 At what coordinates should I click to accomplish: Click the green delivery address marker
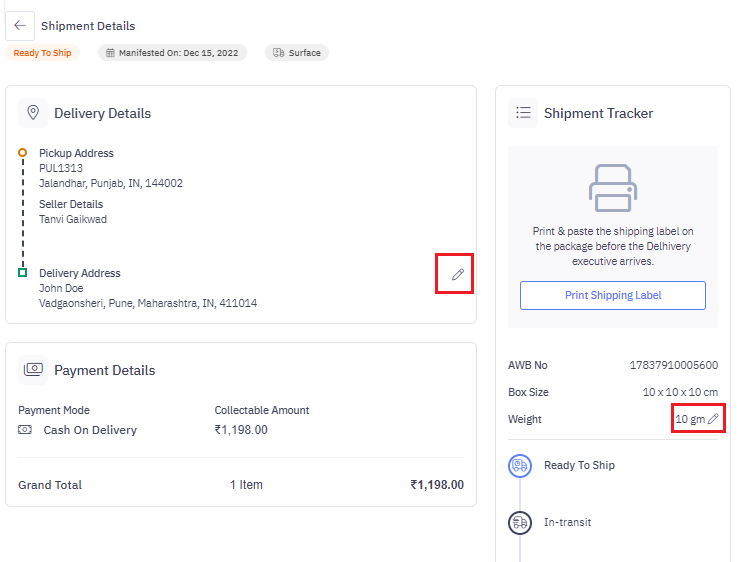(22, 272)
